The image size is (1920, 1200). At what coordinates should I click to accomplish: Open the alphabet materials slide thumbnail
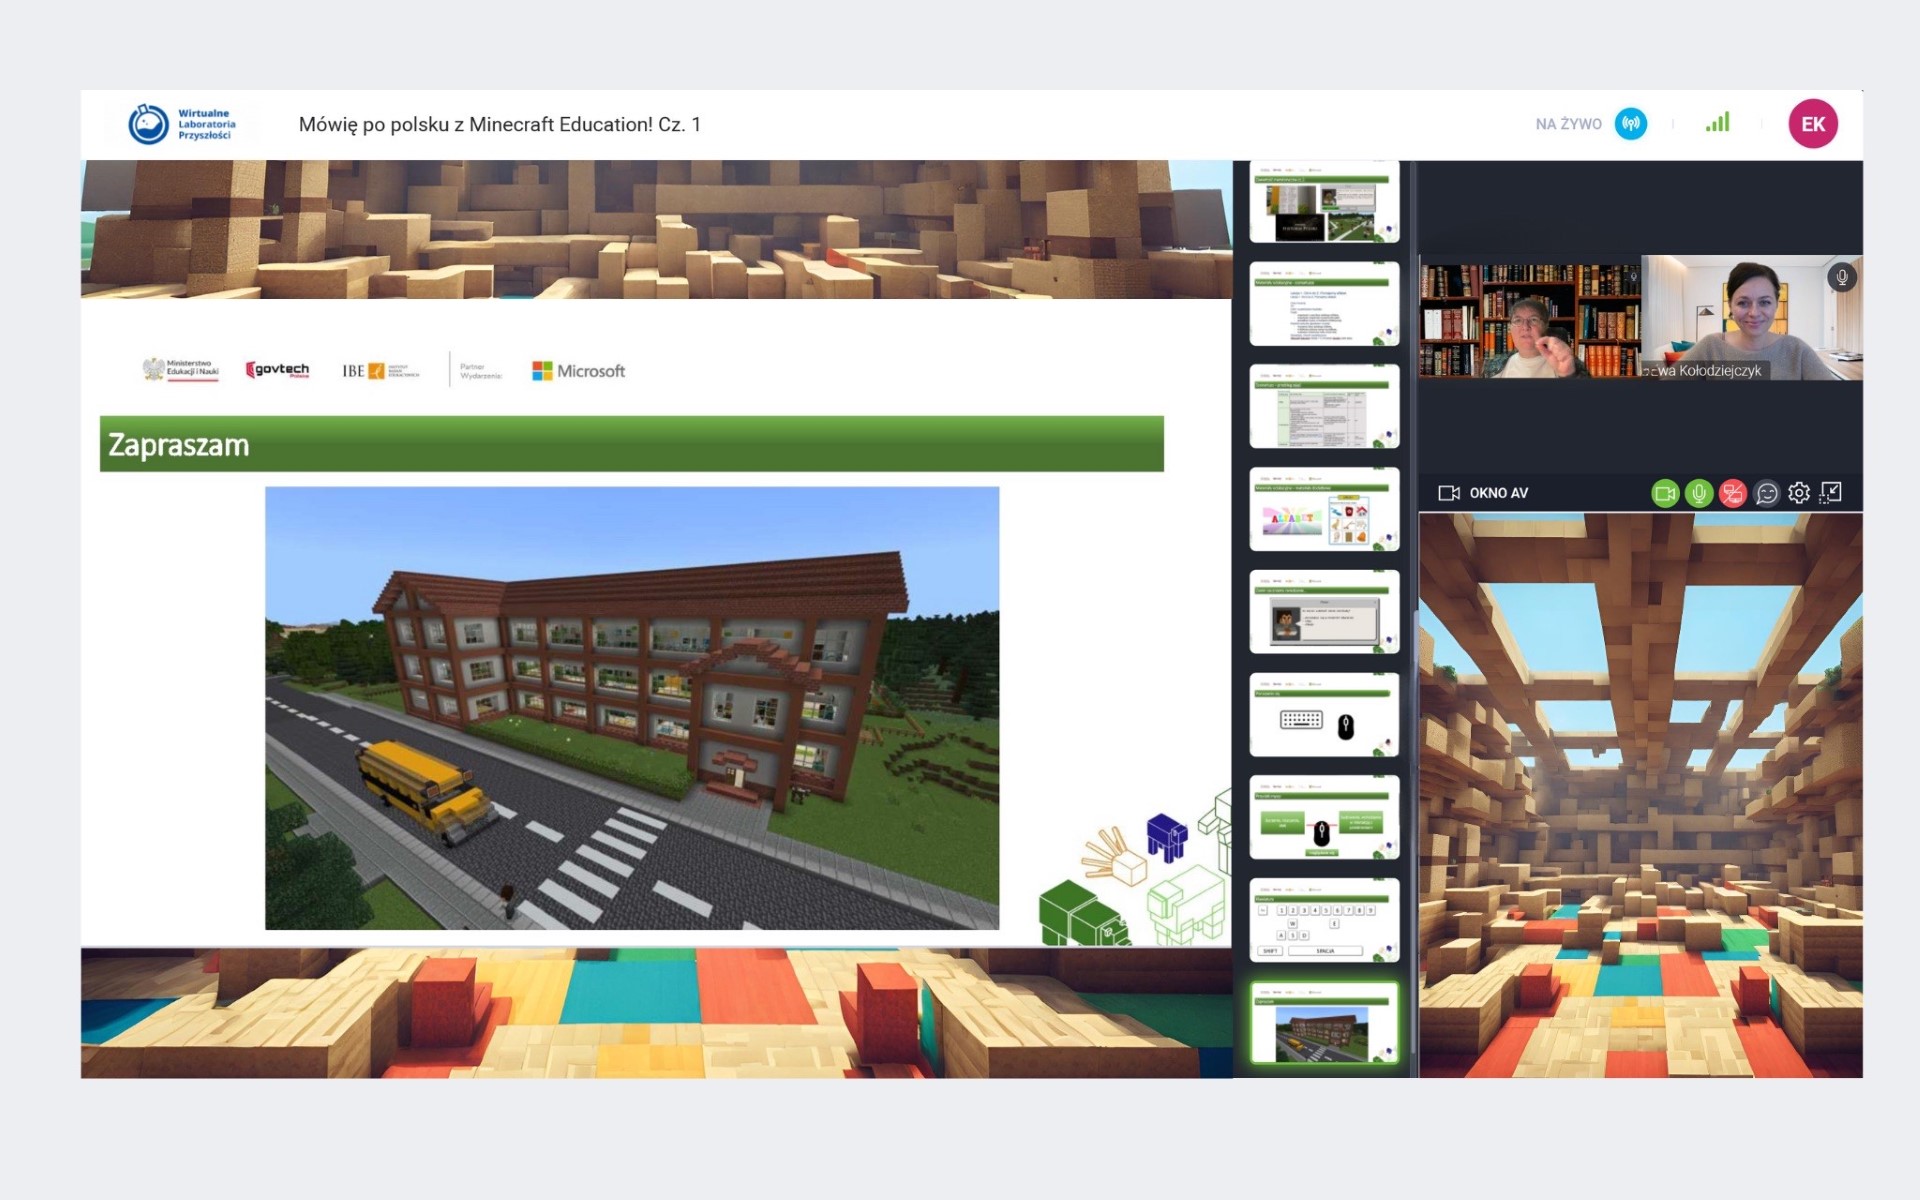(1324, 510)
